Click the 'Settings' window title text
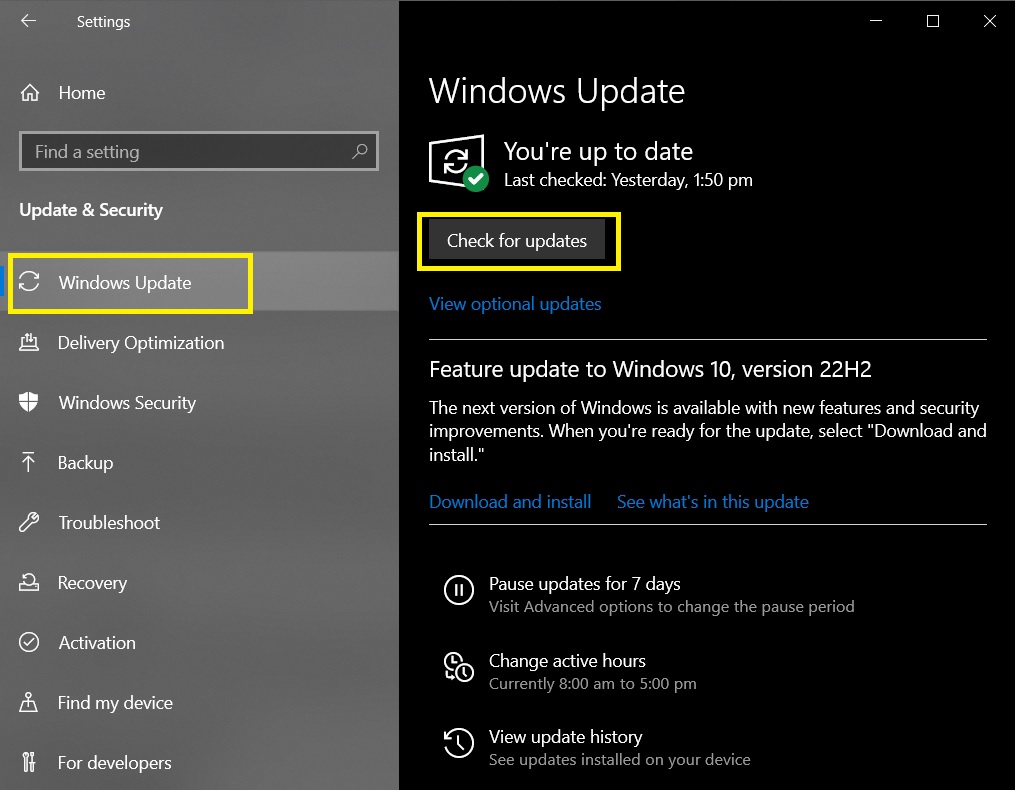 (x=104, y=21)
